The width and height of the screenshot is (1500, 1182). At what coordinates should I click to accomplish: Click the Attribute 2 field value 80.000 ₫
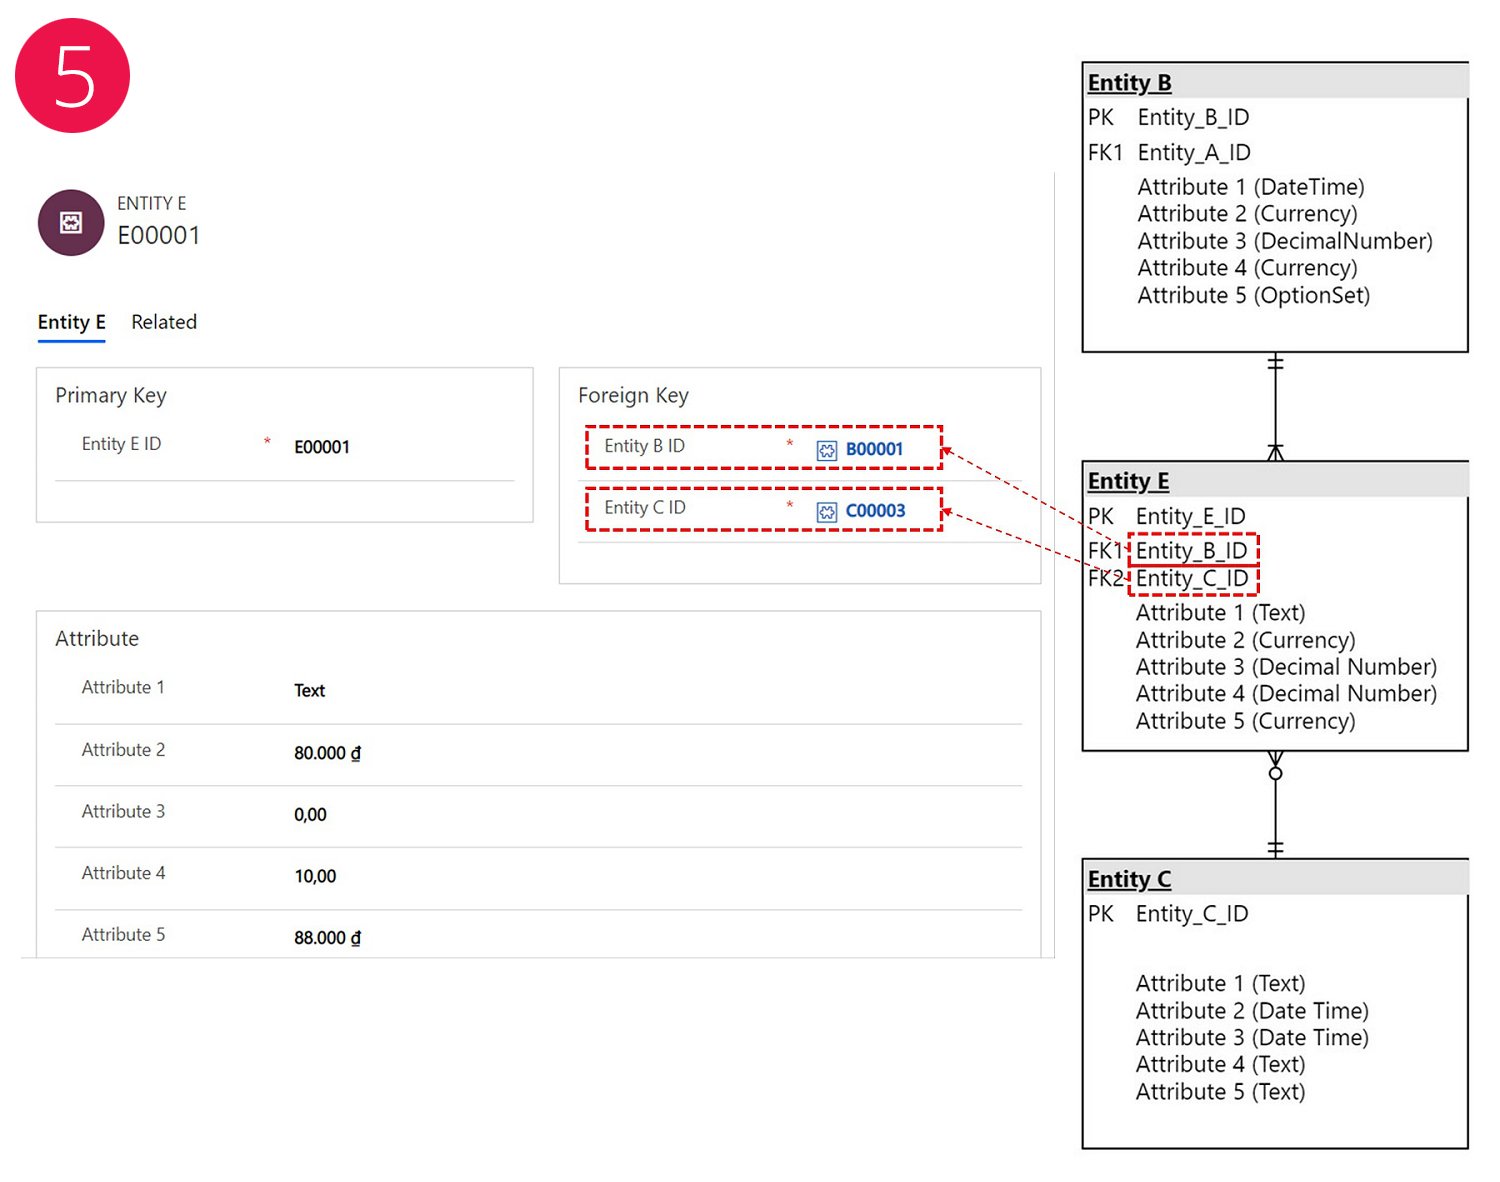coord(327,753)
